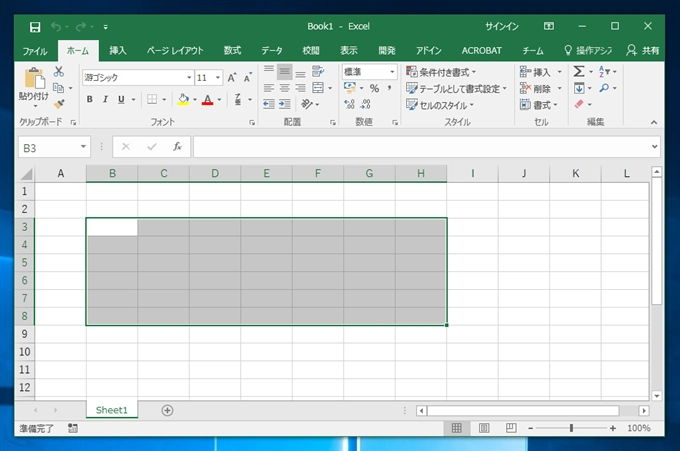Click the Percent Style icon
Image resolution: width=680 pixels, height=451 pixels.
(x=374, y=88)
